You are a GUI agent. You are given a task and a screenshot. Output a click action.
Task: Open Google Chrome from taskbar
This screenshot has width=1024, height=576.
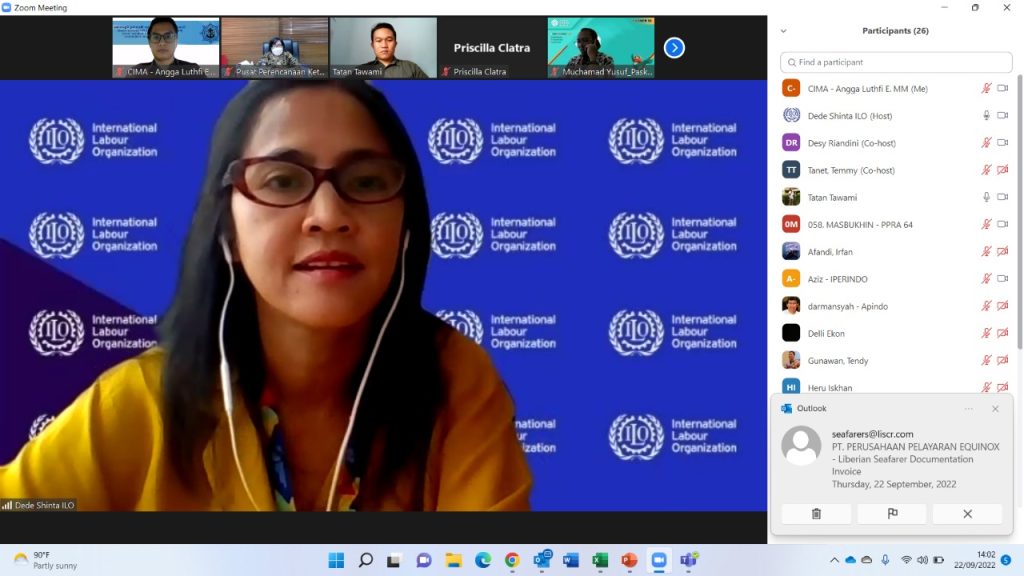tap(512, 560)
